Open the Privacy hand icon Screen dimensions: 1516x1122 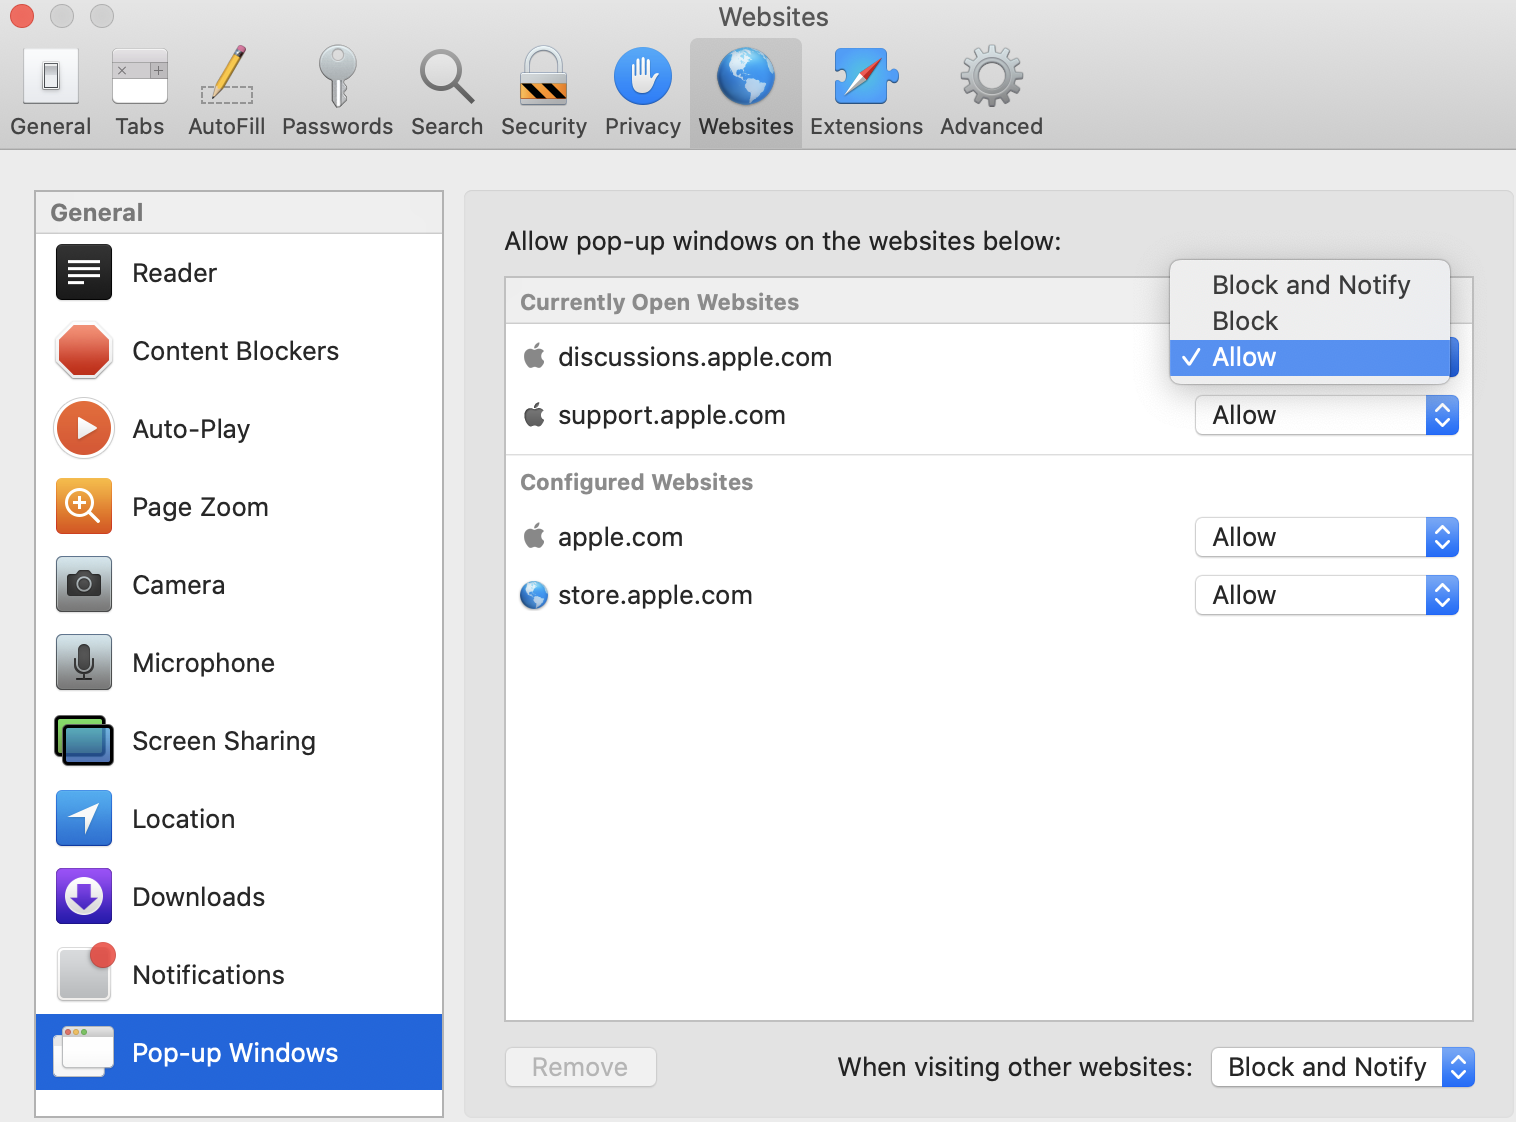click(643, 76)
